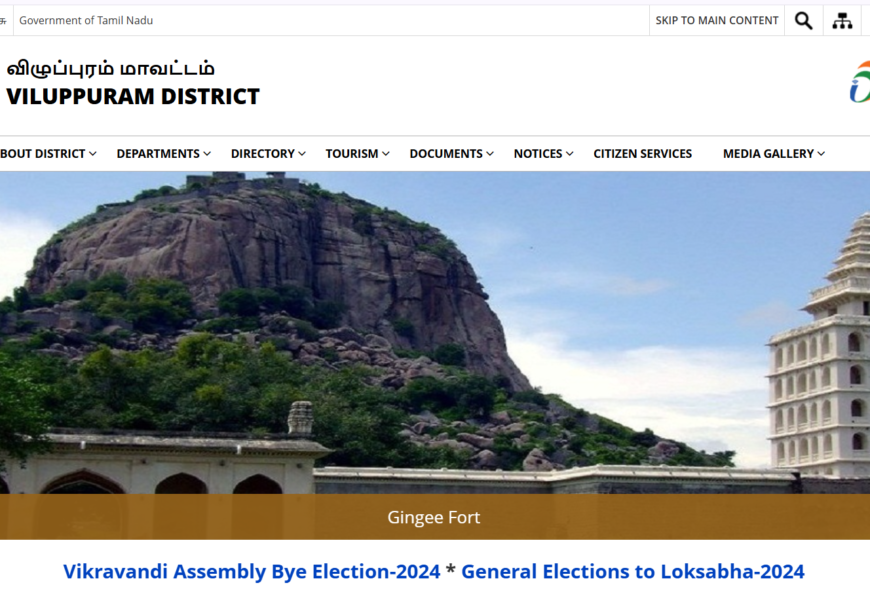Viewport: 870px width, 600px height.
Task: Expand the Directory menu chevron
Action: [302, 154]
